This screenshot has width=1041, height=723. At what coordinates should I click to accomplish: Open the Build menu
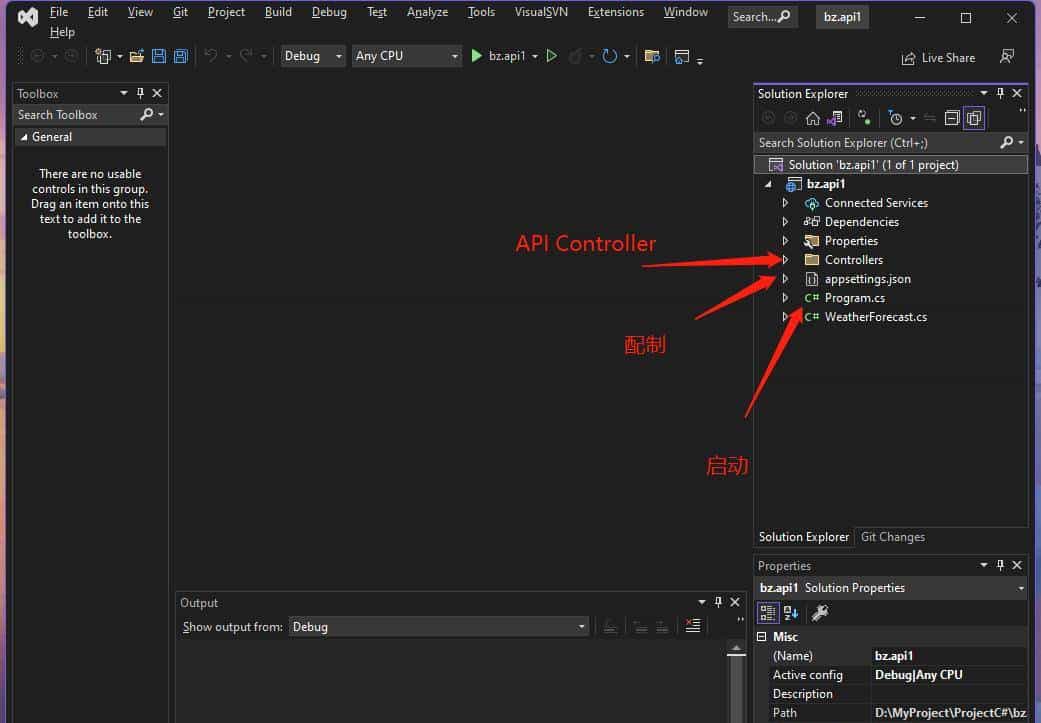coord(278,12)
